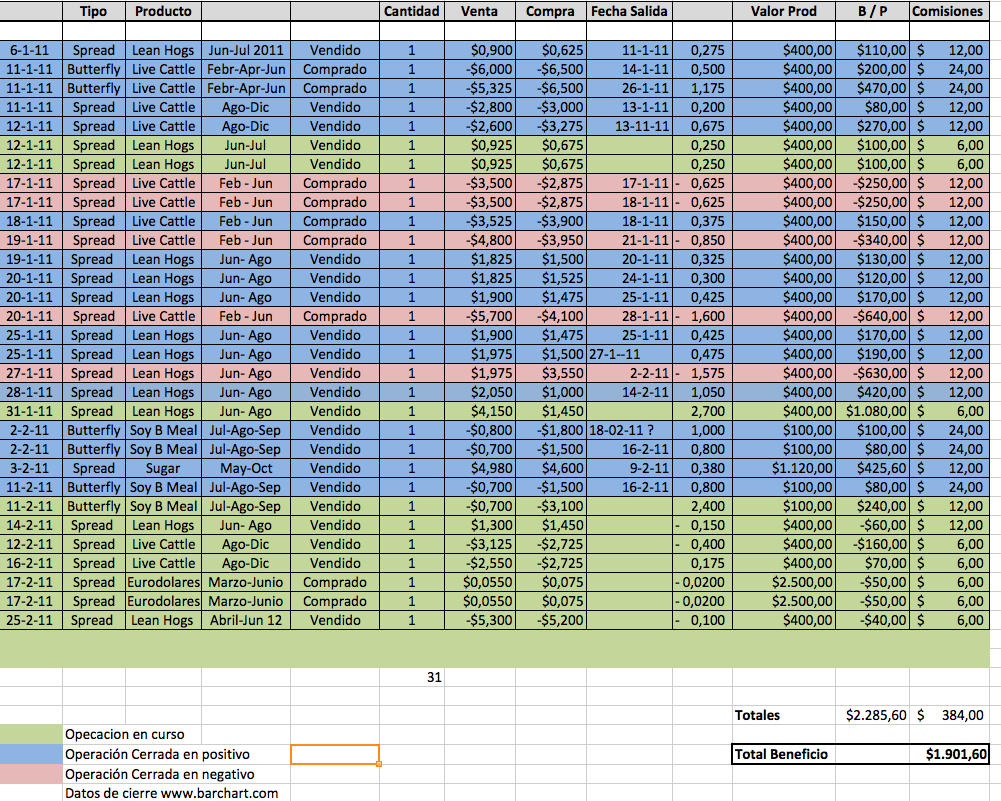The height and width of the screenshot is (801, 1001).
Task: Click the date cell 31-1-11
Action: click(30, 412)
